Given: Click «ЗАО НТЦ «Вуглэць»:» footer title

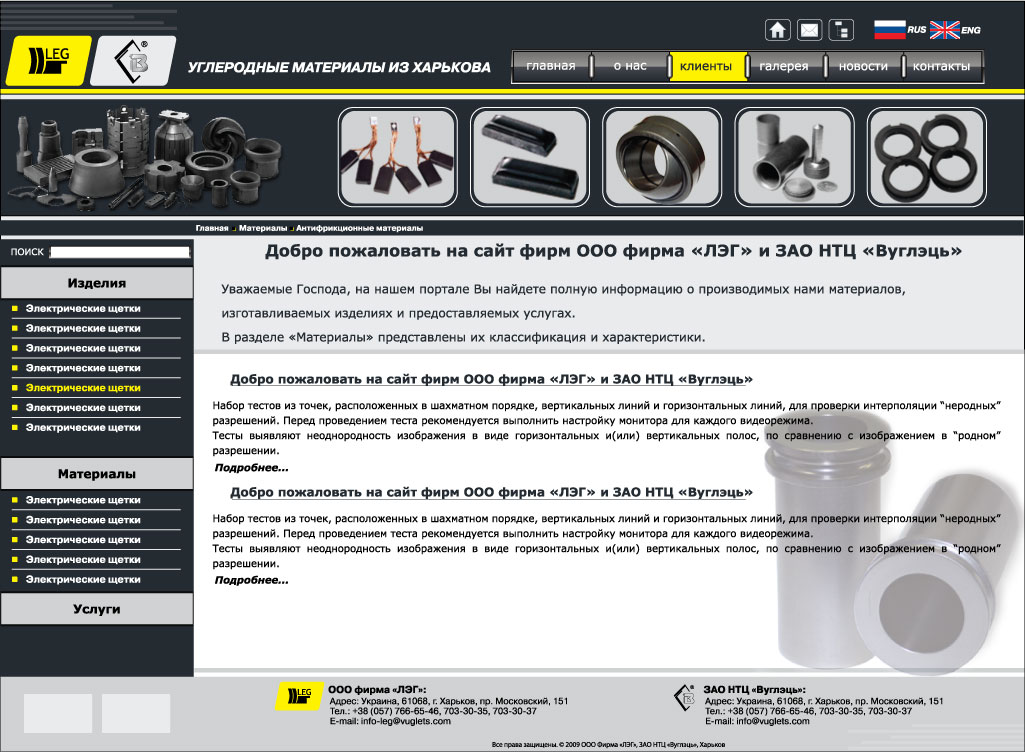Looking at the screenshot, I should pos(754,690).
